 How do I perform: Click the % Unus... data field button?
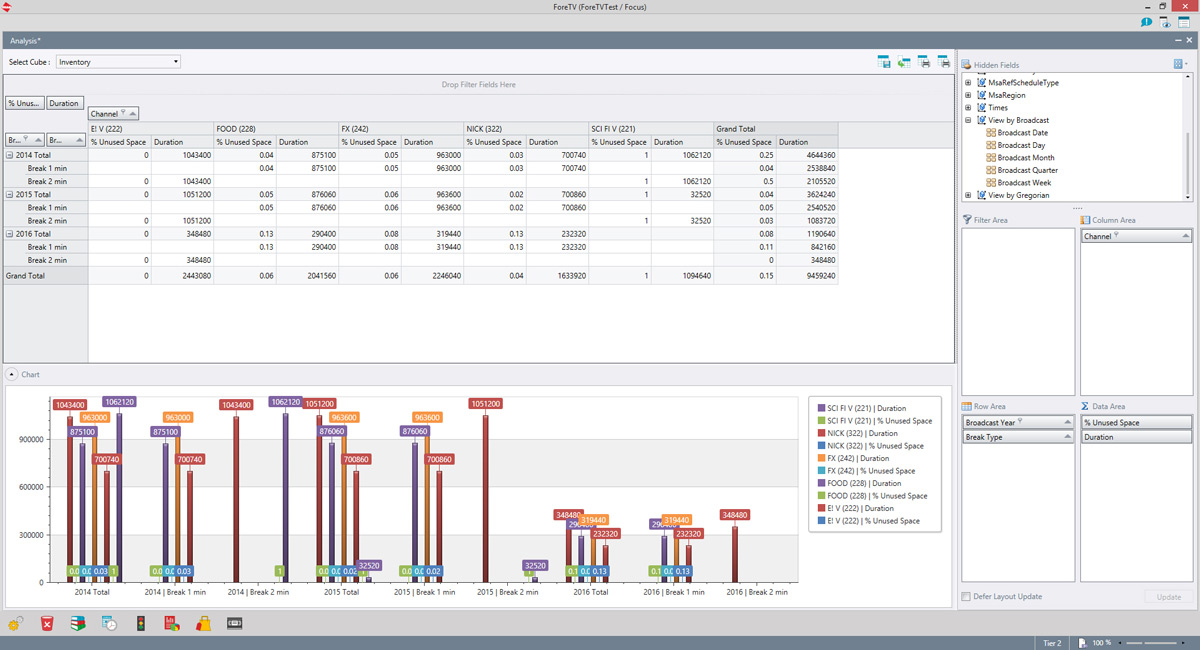click(x=25, y=103)
